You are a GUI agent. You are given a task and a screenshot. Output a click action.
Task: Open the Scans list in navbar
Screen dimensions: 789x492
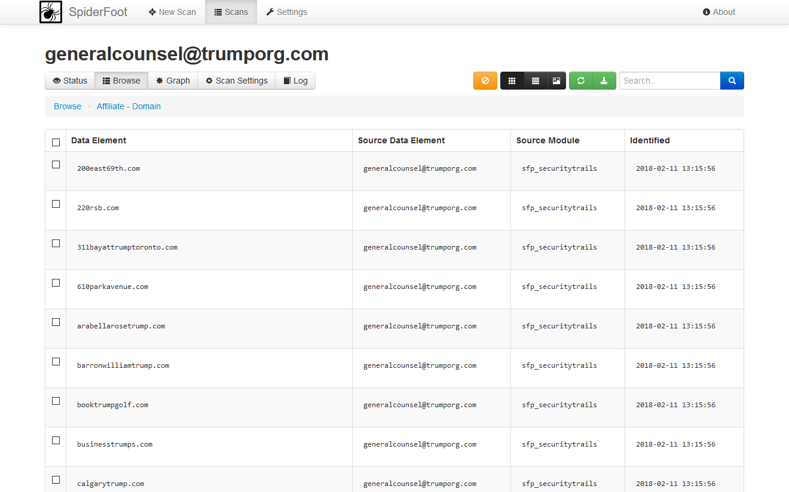point(231,12)
